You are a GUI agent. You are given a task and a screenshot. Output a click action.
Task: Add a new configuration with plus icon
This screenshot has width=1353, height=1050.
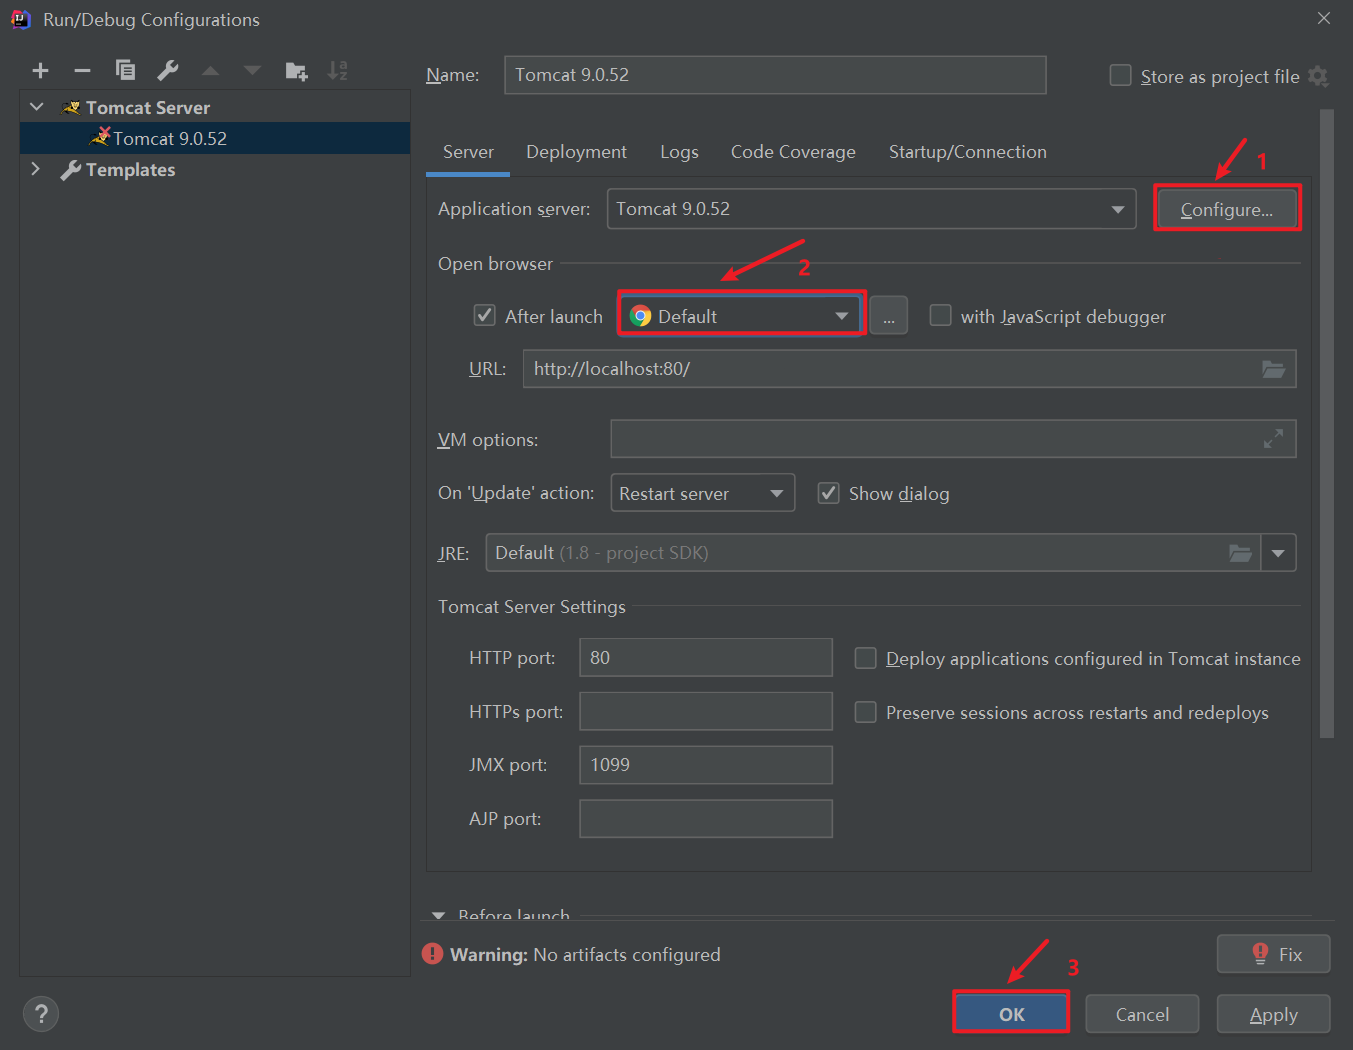click(40, 71)
